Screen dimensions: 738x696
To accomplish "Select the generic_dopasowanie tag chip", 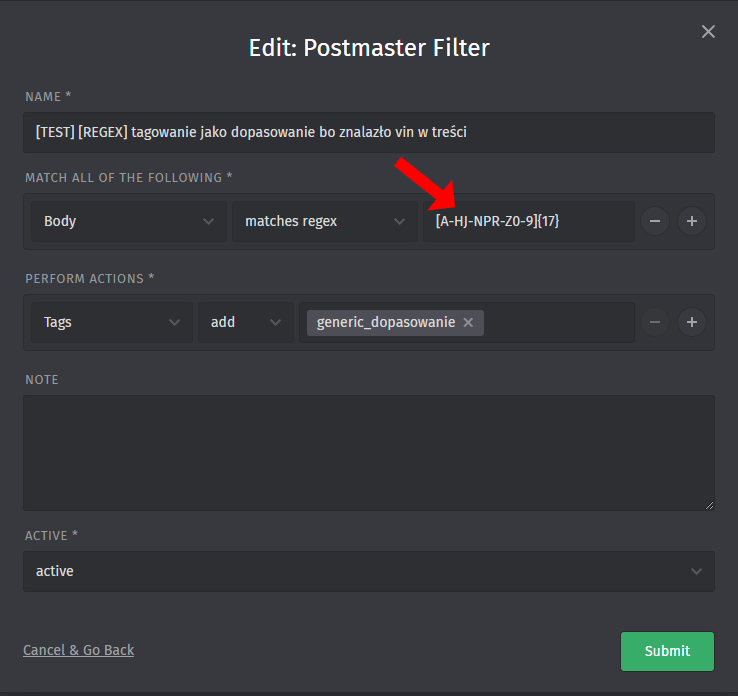I will click(x=385, y=322).
